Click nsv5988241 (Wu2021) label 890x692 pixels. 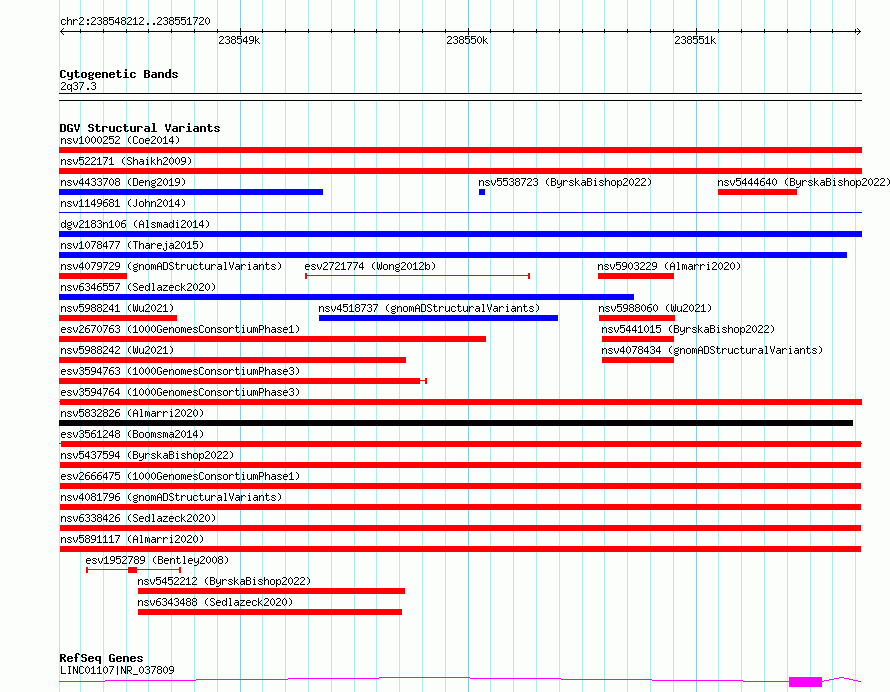(117, 308)
